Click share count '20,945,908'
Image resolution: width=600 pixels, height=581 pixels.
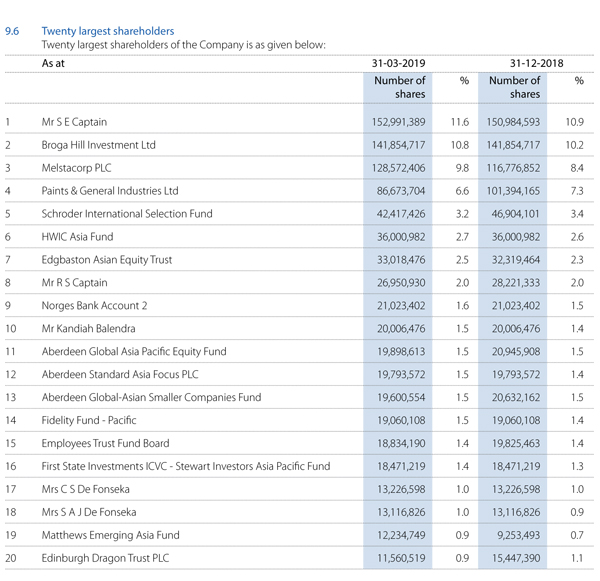[x=515, y=352]
